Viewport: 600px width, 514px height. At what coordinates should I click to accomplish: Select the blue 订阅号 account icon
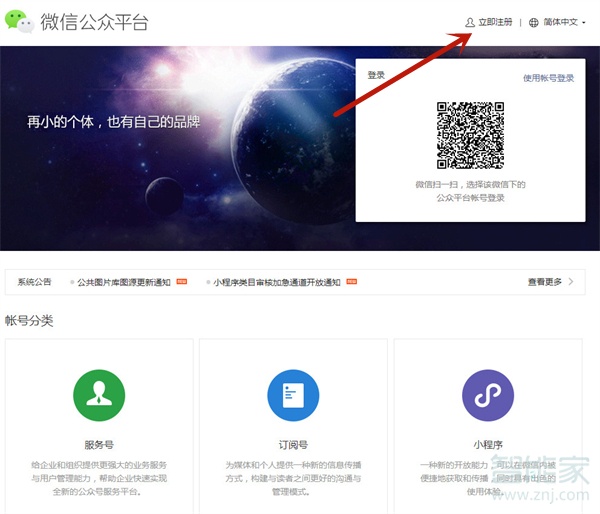pyautogui.click(x=293, y=395)
